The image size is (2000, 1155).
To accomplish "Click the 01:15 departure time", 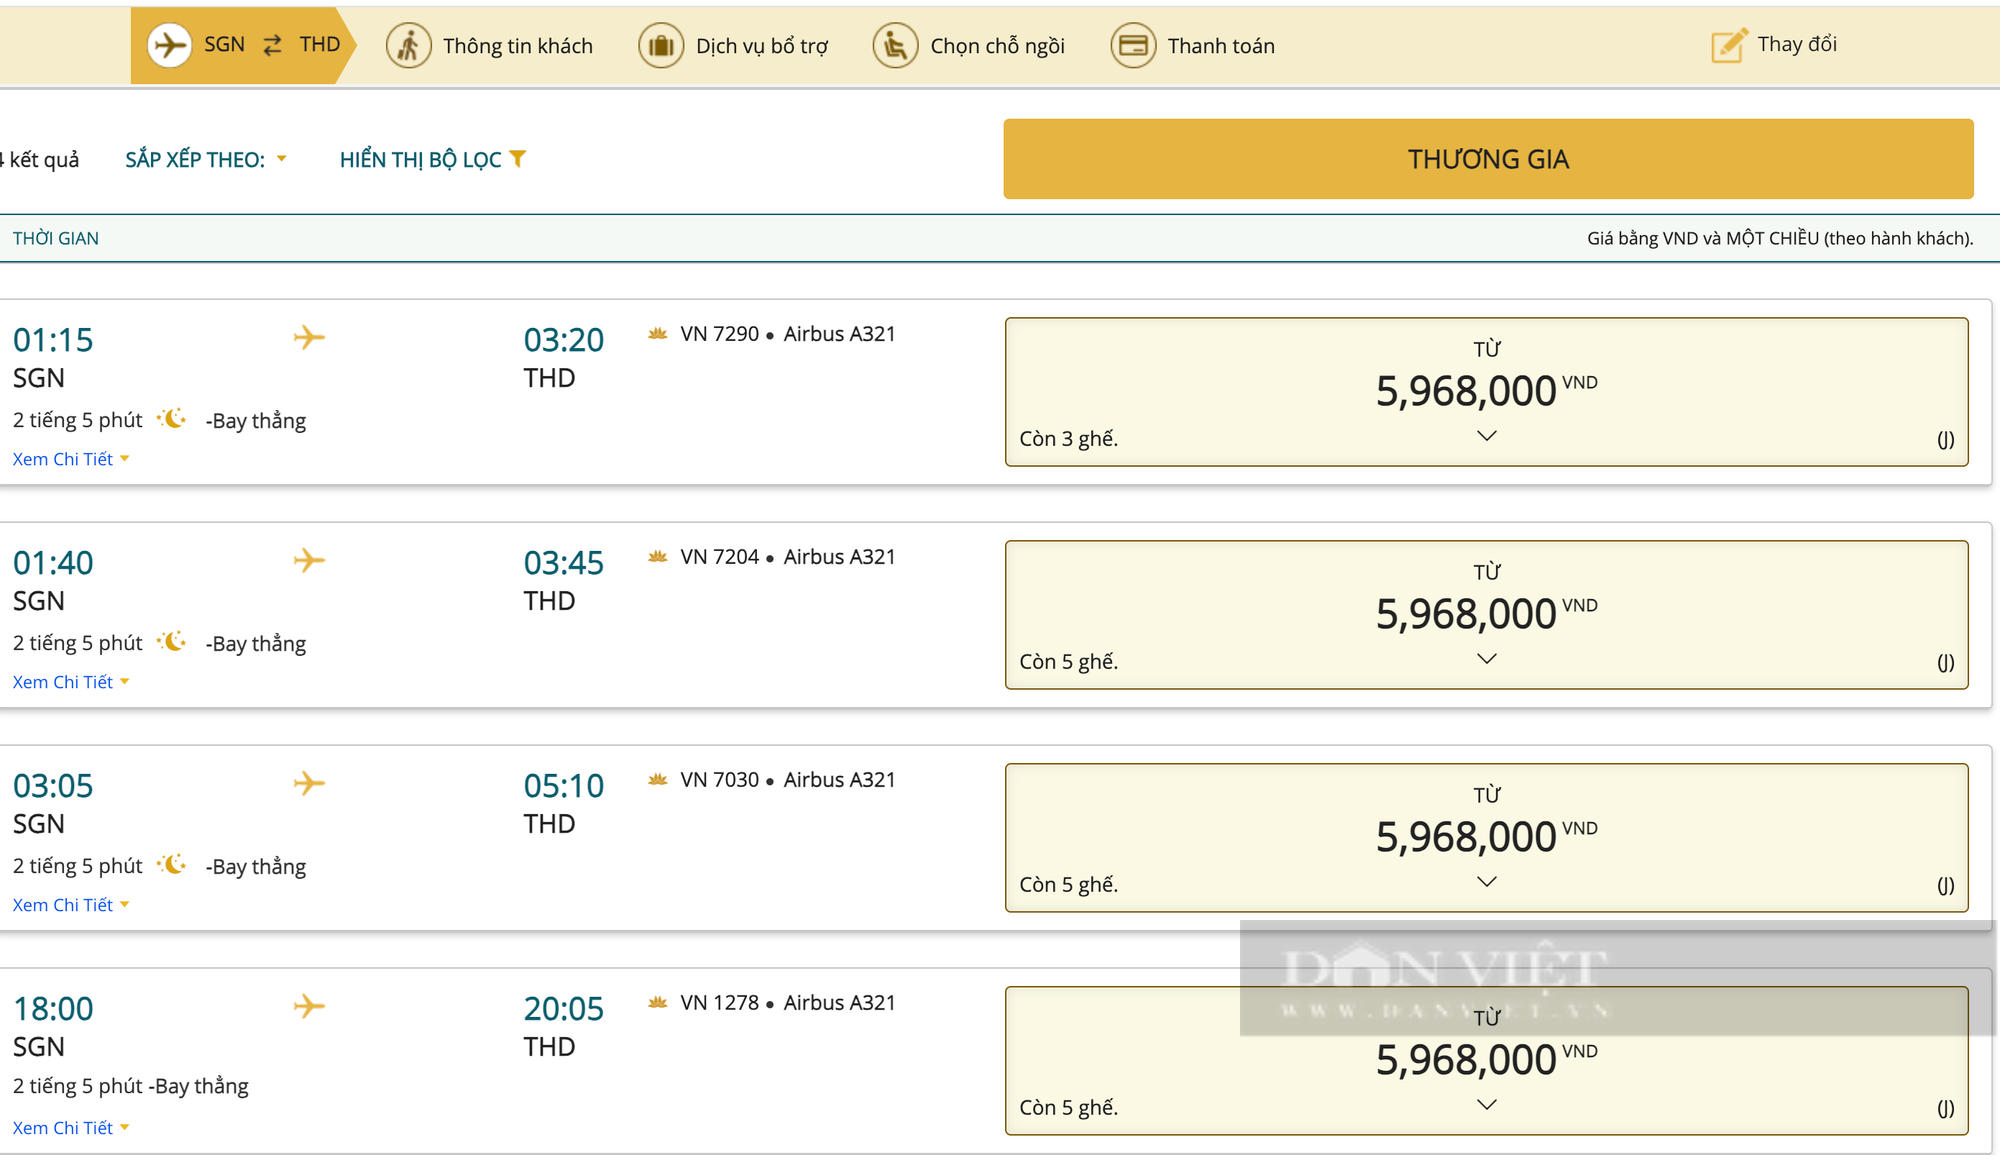I will click(53, 340).
